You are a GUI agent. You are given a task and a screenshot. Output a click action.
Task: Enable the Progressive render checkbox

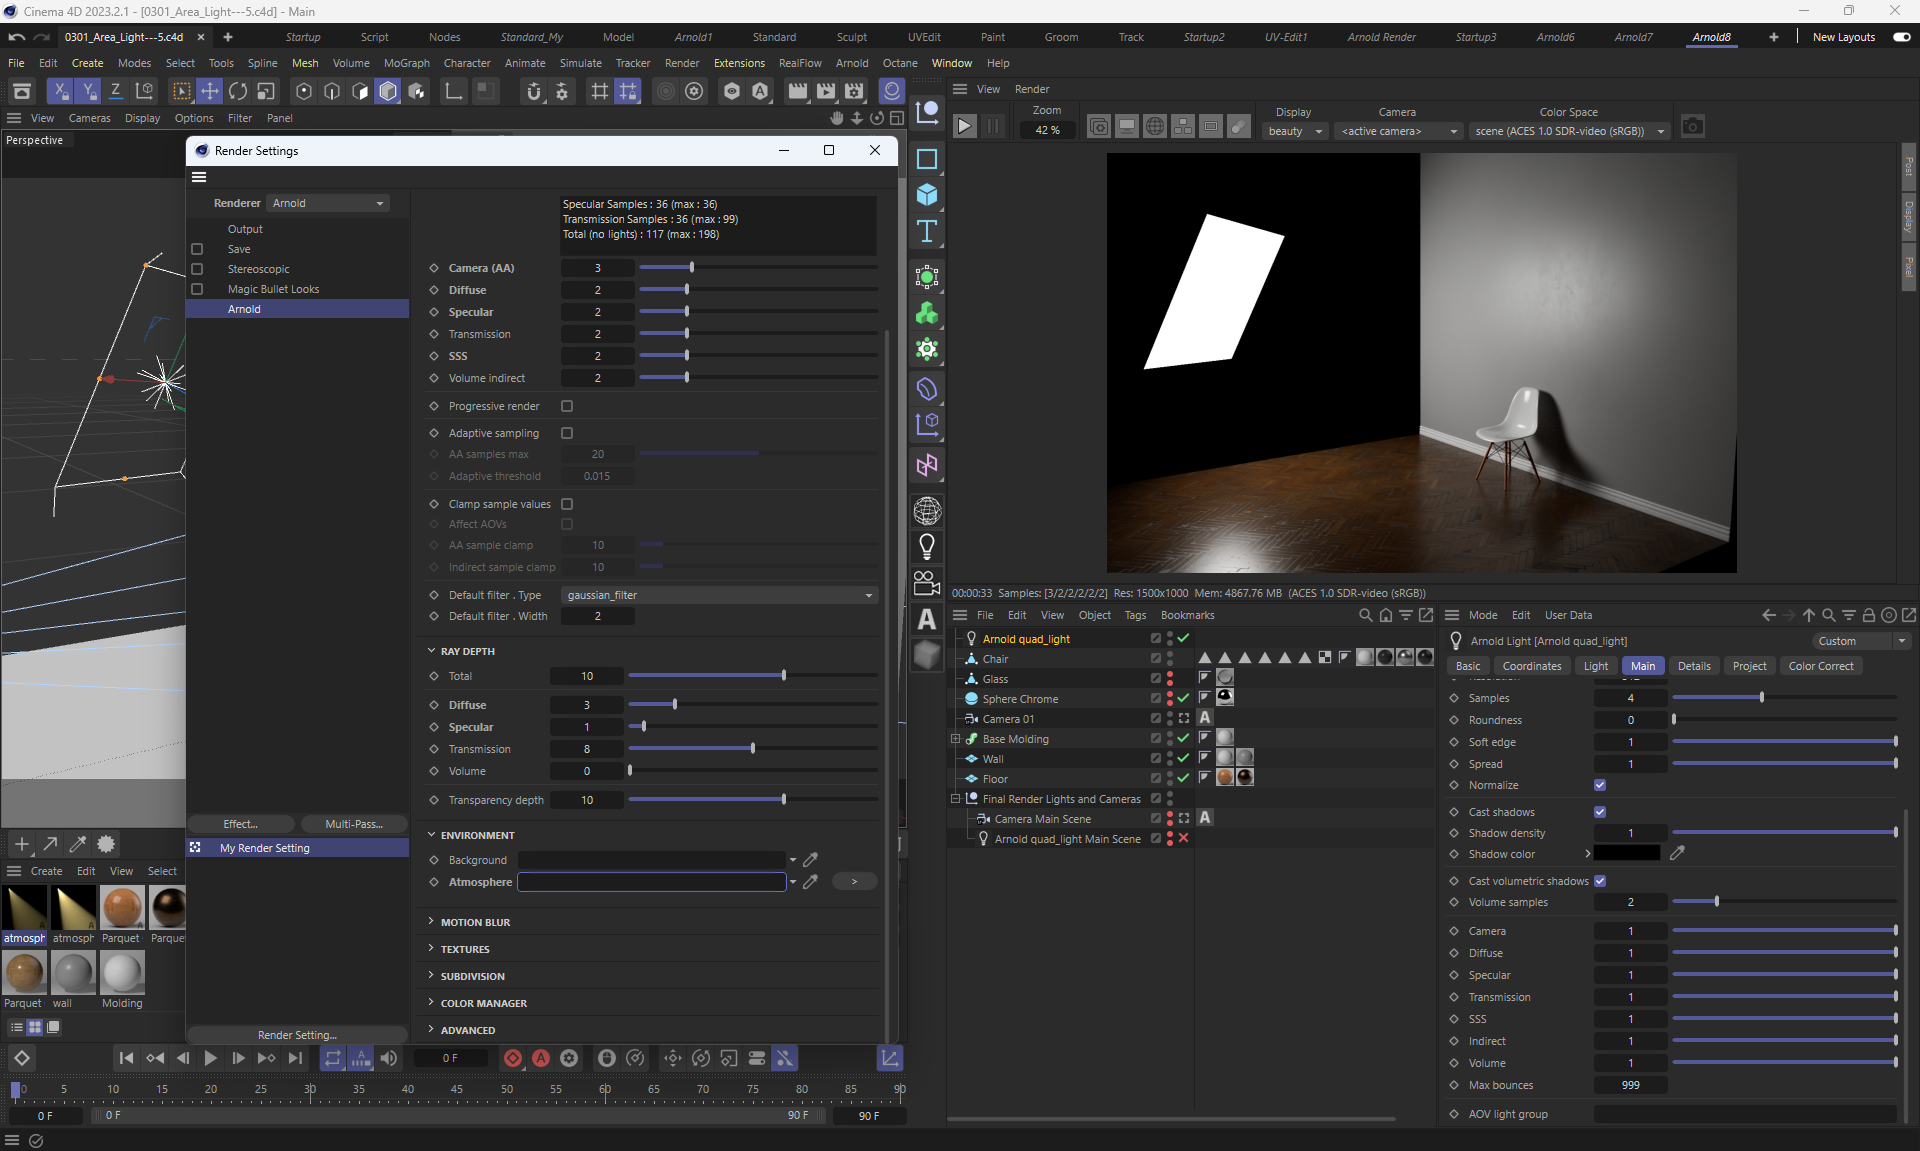[567, 406]
